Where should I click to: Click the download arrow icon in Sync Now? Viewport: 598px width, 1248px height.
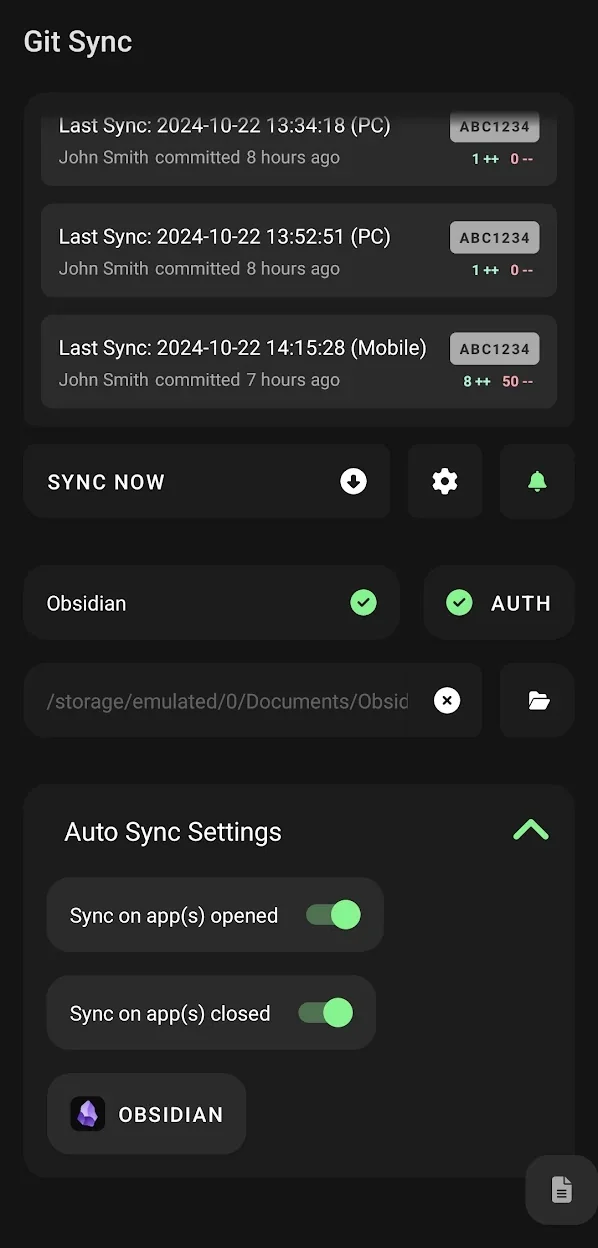[353, 481]
